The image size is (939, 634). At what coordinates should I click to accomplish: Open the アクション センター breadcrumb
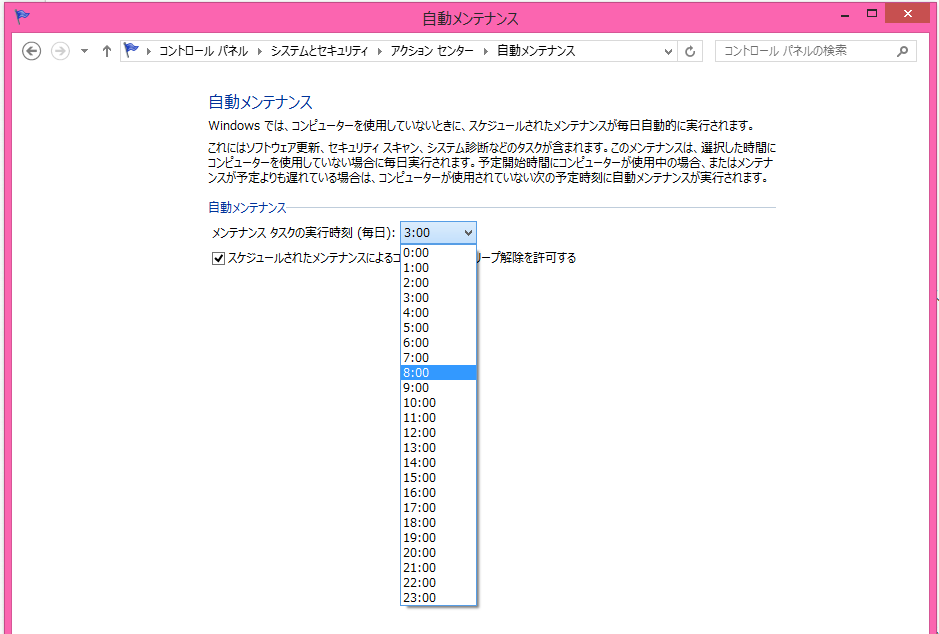[x=432, y=51]
